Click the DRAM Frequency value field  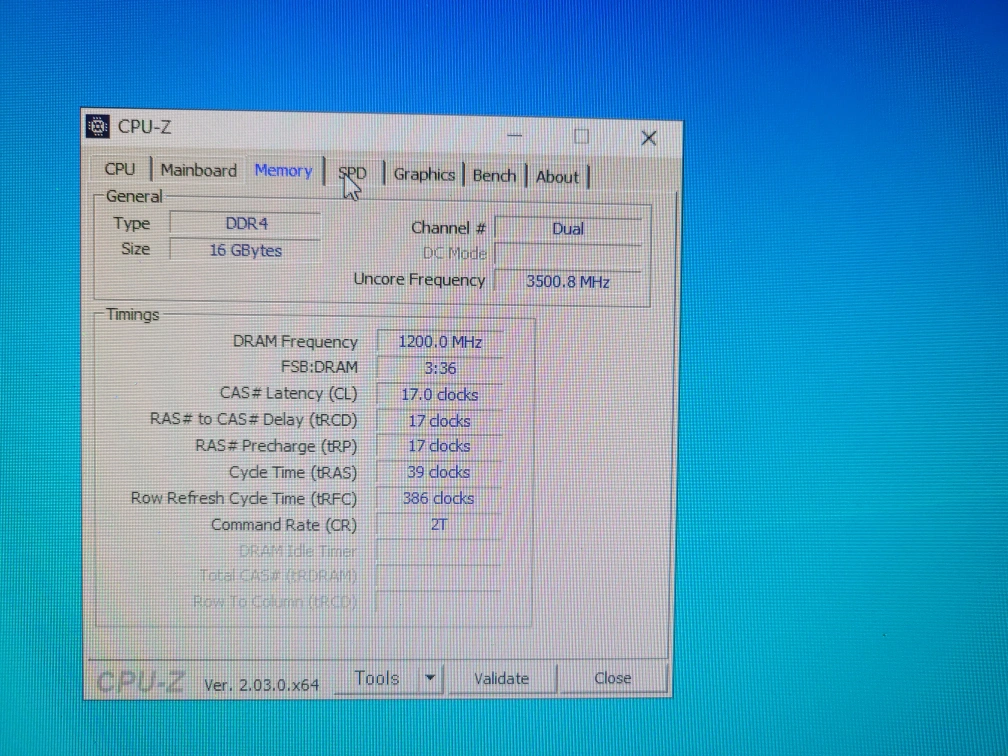[440, 342]
